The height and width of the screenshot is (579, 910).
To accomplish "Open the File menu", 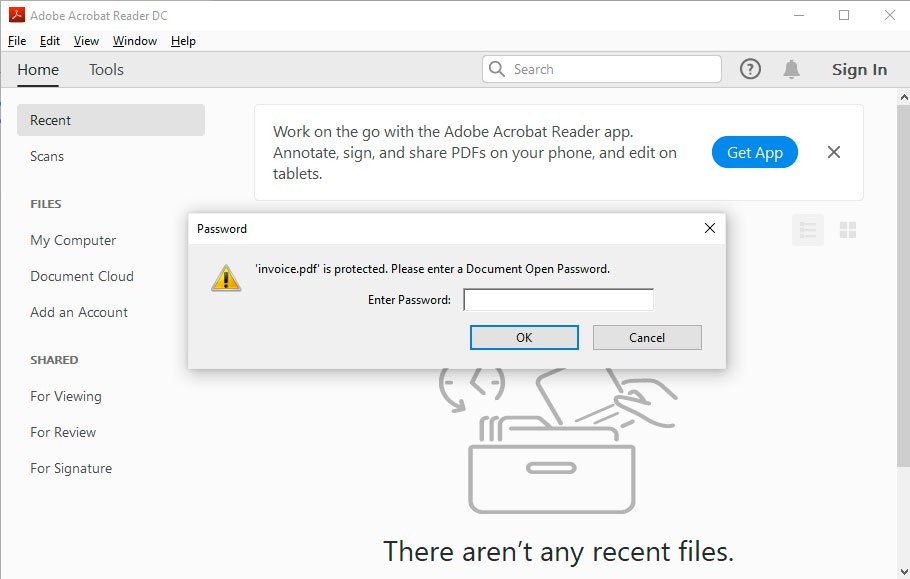I will (16, 41).
